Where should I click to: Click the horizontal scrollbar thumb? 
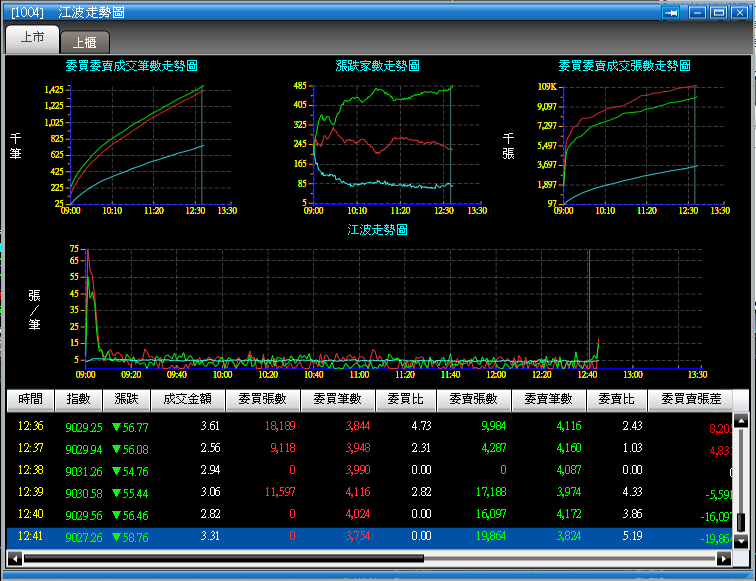pyautogui.click(x=224, y=559)
